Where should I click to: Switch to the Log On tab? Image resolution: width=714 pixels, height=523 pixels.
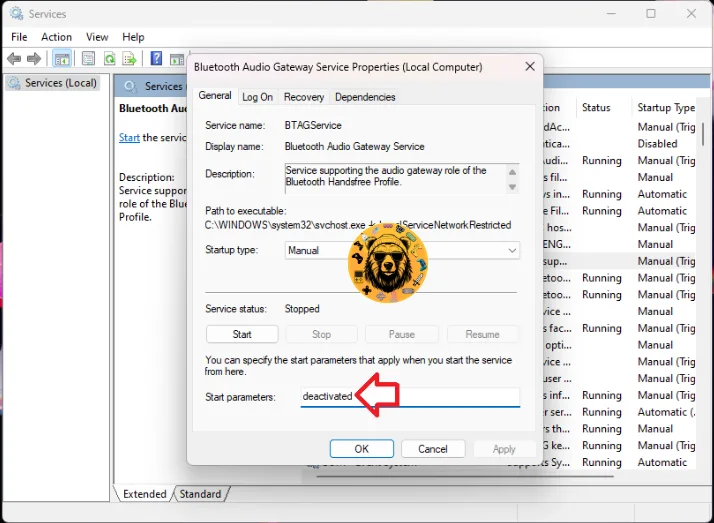[x=257, y=97]
